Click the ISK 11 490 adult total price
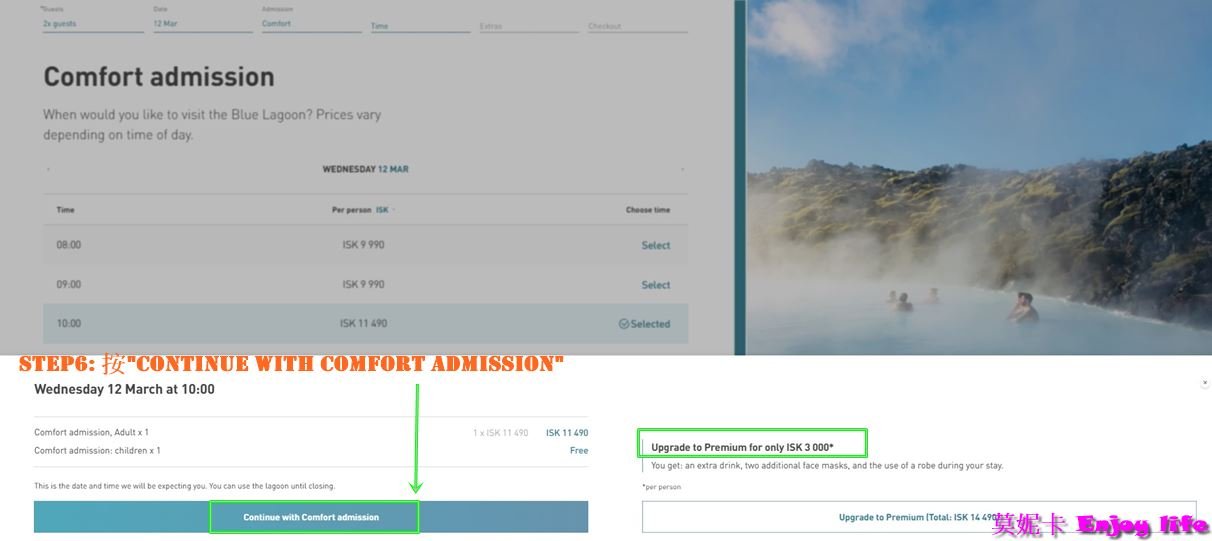Screen dimensions: 1212x541 [x=566, y=433]
